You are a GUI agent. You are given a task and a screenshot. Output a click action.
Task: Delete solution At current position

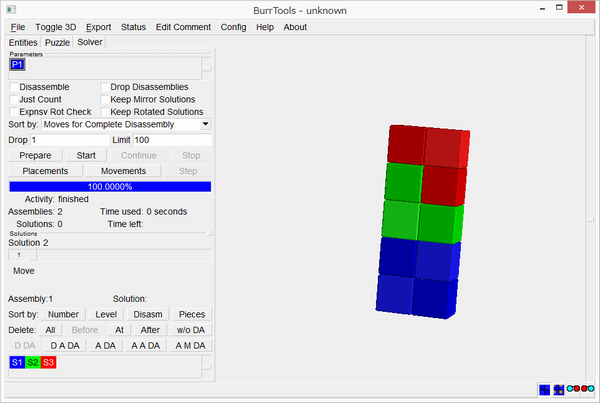coord(119,330)
